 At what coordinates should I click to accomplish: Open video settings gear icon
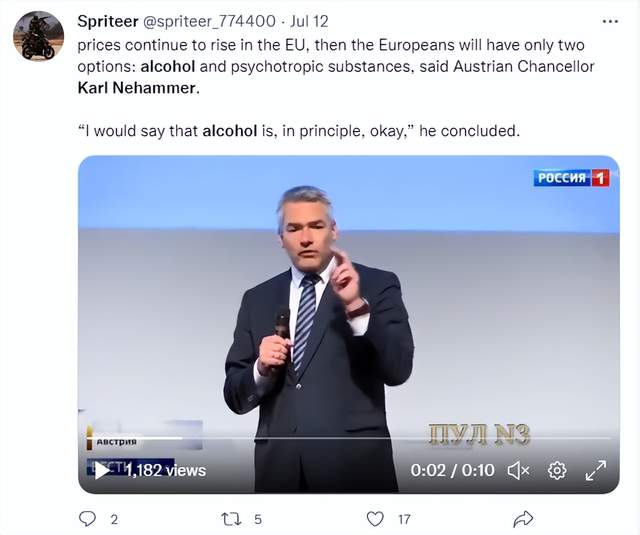pos(557,470)
